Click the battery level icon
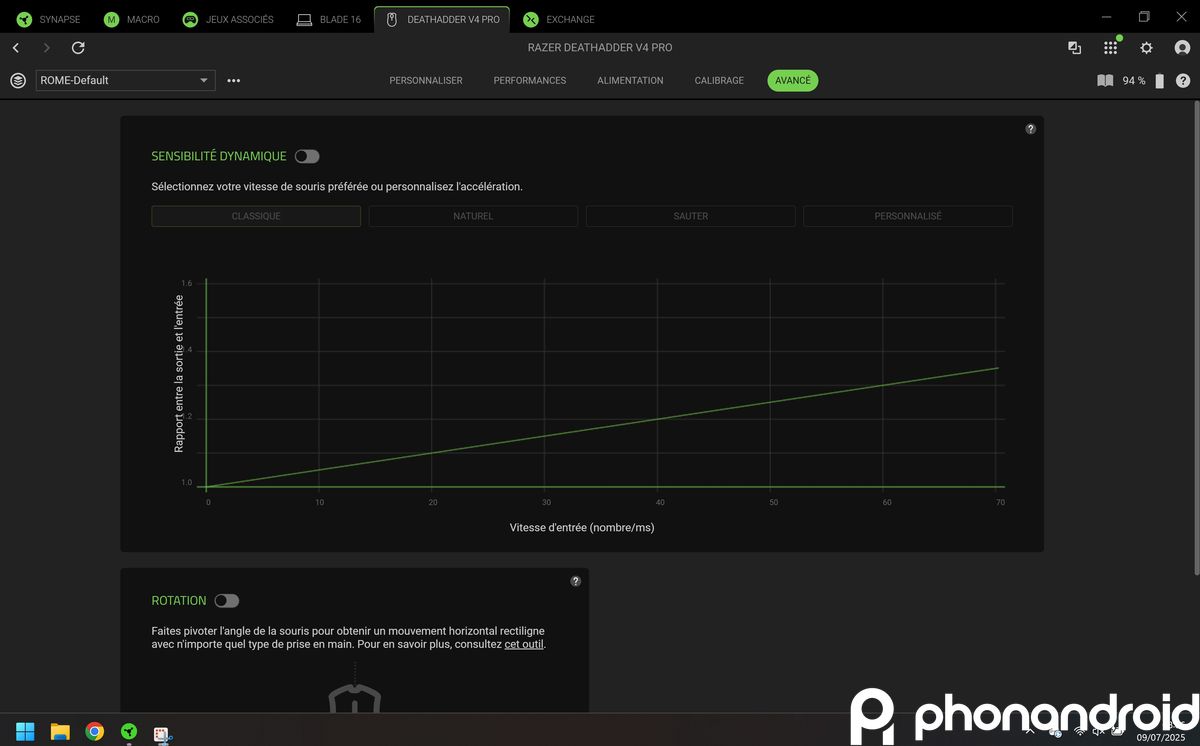Image resolution: width=1200 pixels, height=746 pixels. (1160, 81)
